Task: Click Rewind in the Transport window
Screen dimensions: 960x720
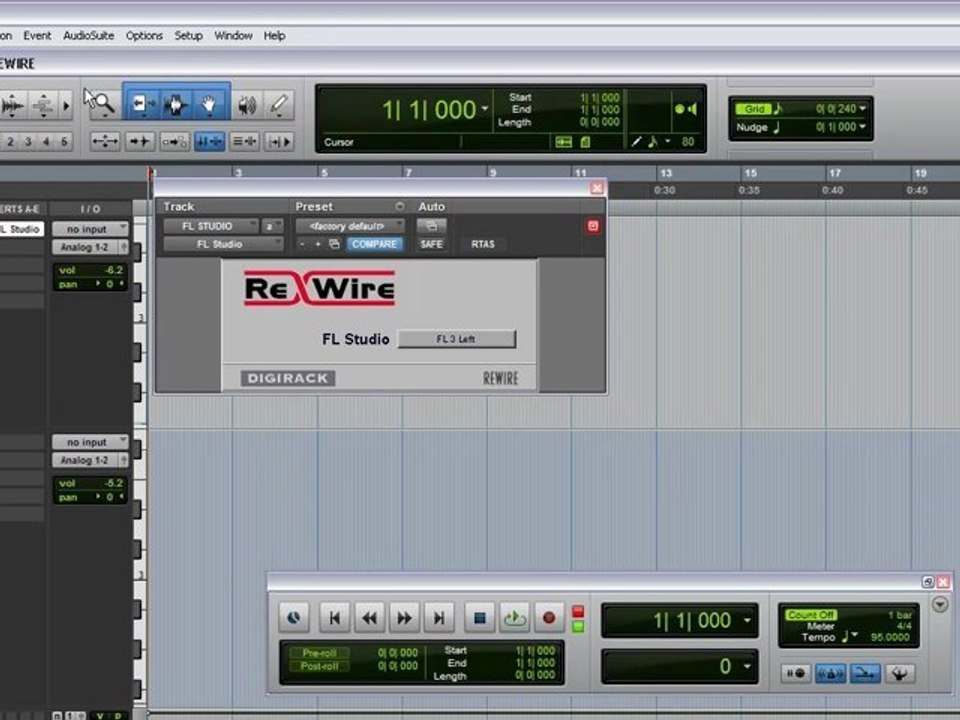Action: coord(369,617)
